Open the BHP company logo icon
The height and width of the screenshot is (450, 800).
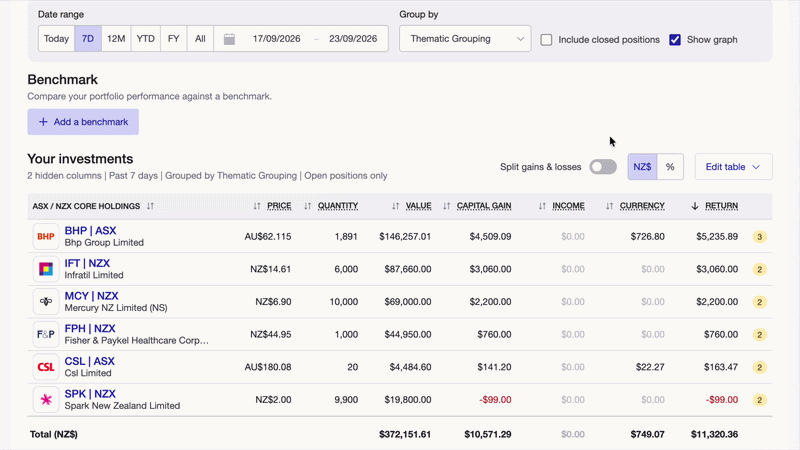46,236
